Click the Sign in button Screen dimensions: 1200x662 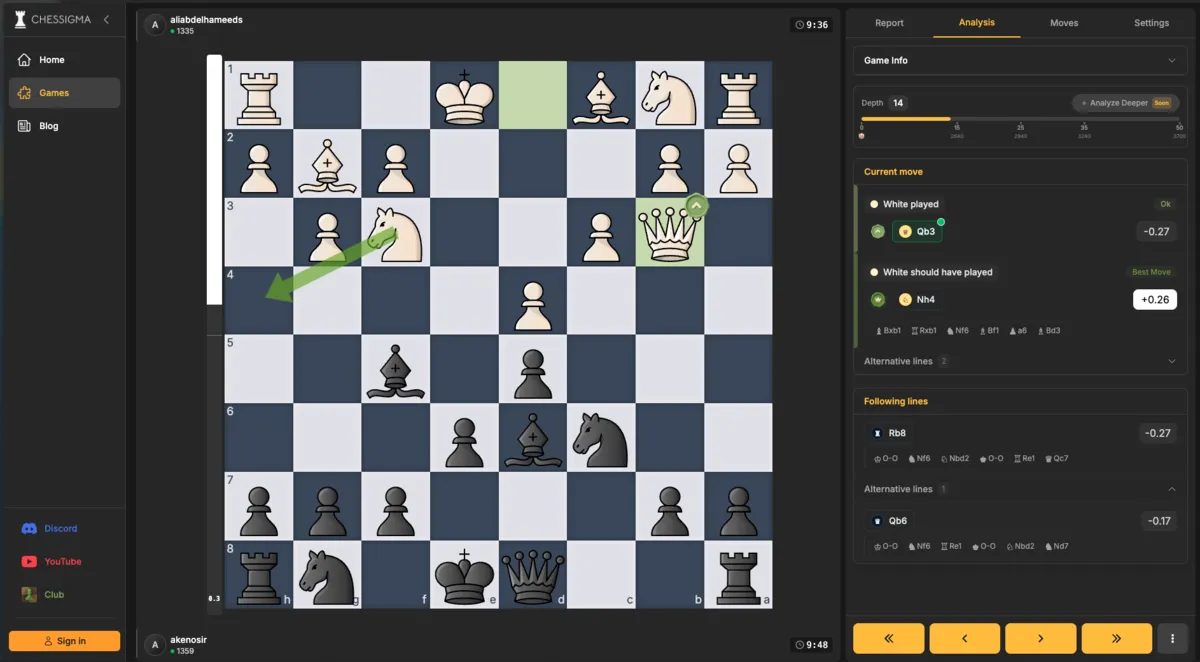click(64, 640)
